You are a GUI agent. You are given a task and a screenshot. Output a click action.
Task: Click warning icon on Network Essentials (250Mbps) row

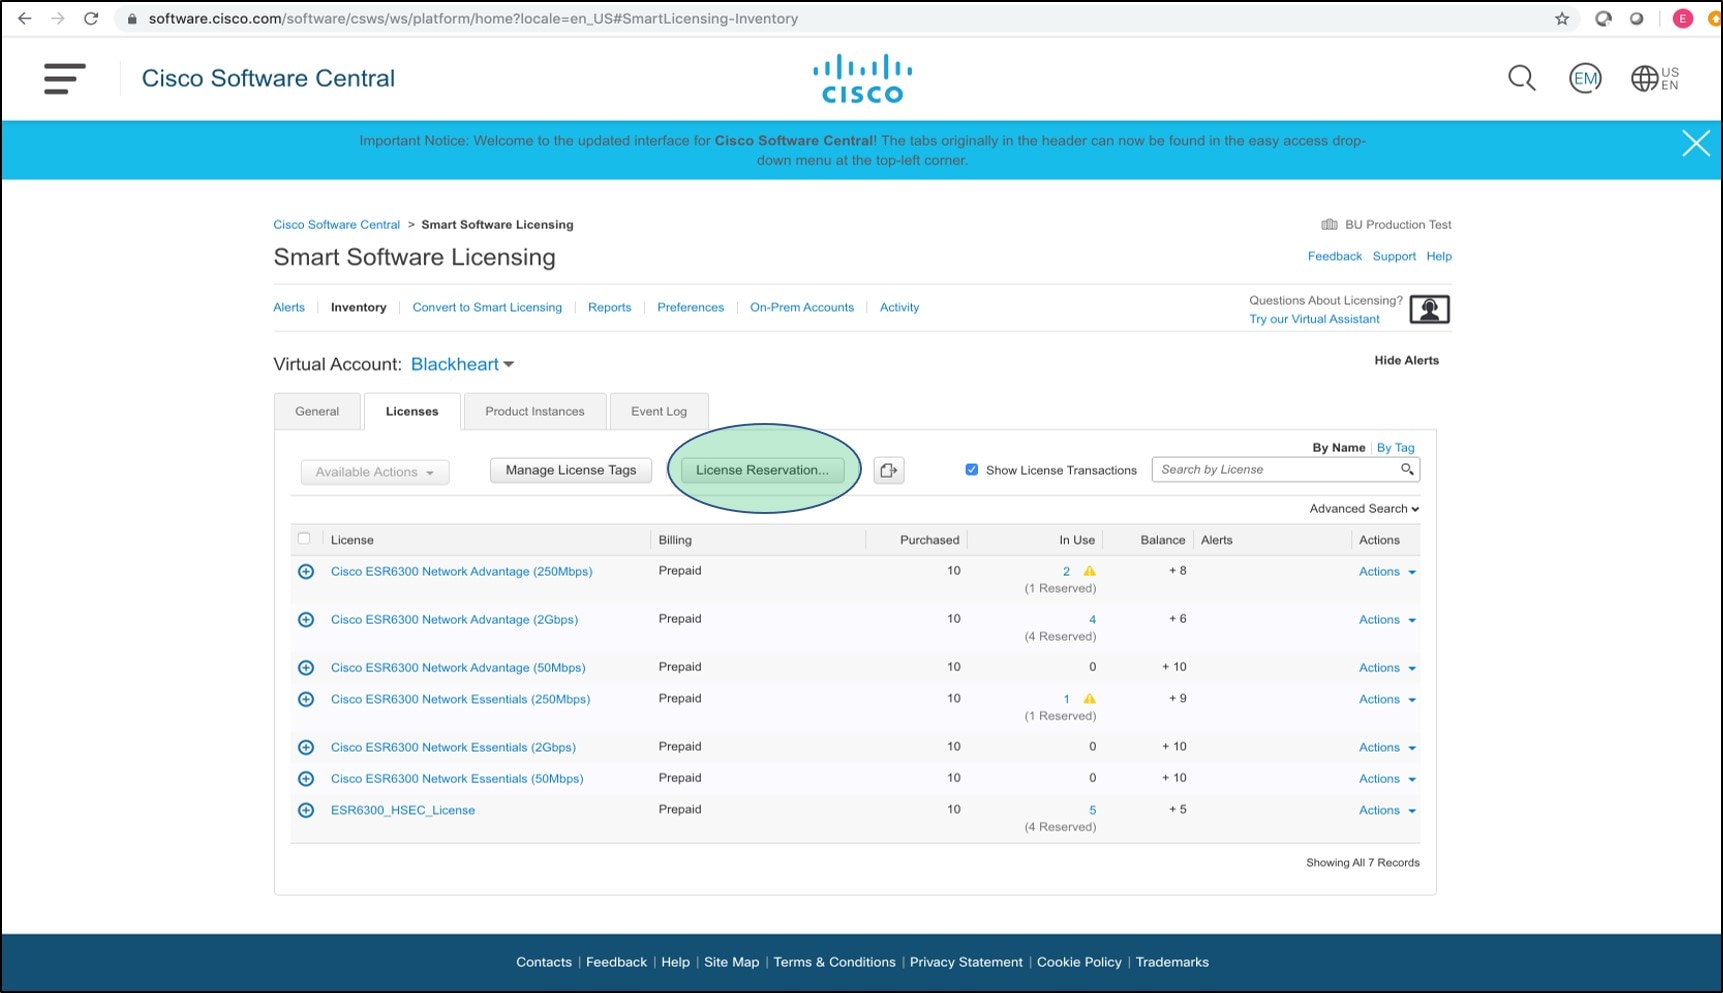click(x=1089, y=699)
